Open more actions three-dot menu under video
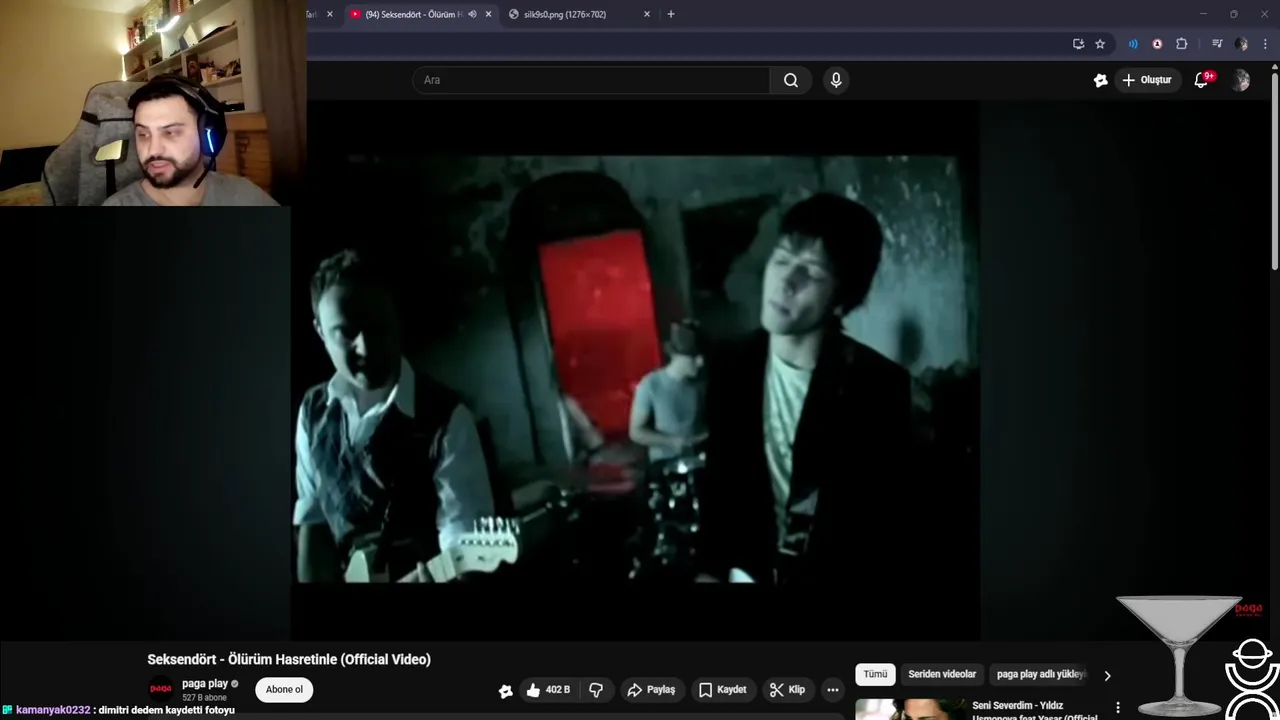This screenshot has width=1280, height=720. point(832,690)
